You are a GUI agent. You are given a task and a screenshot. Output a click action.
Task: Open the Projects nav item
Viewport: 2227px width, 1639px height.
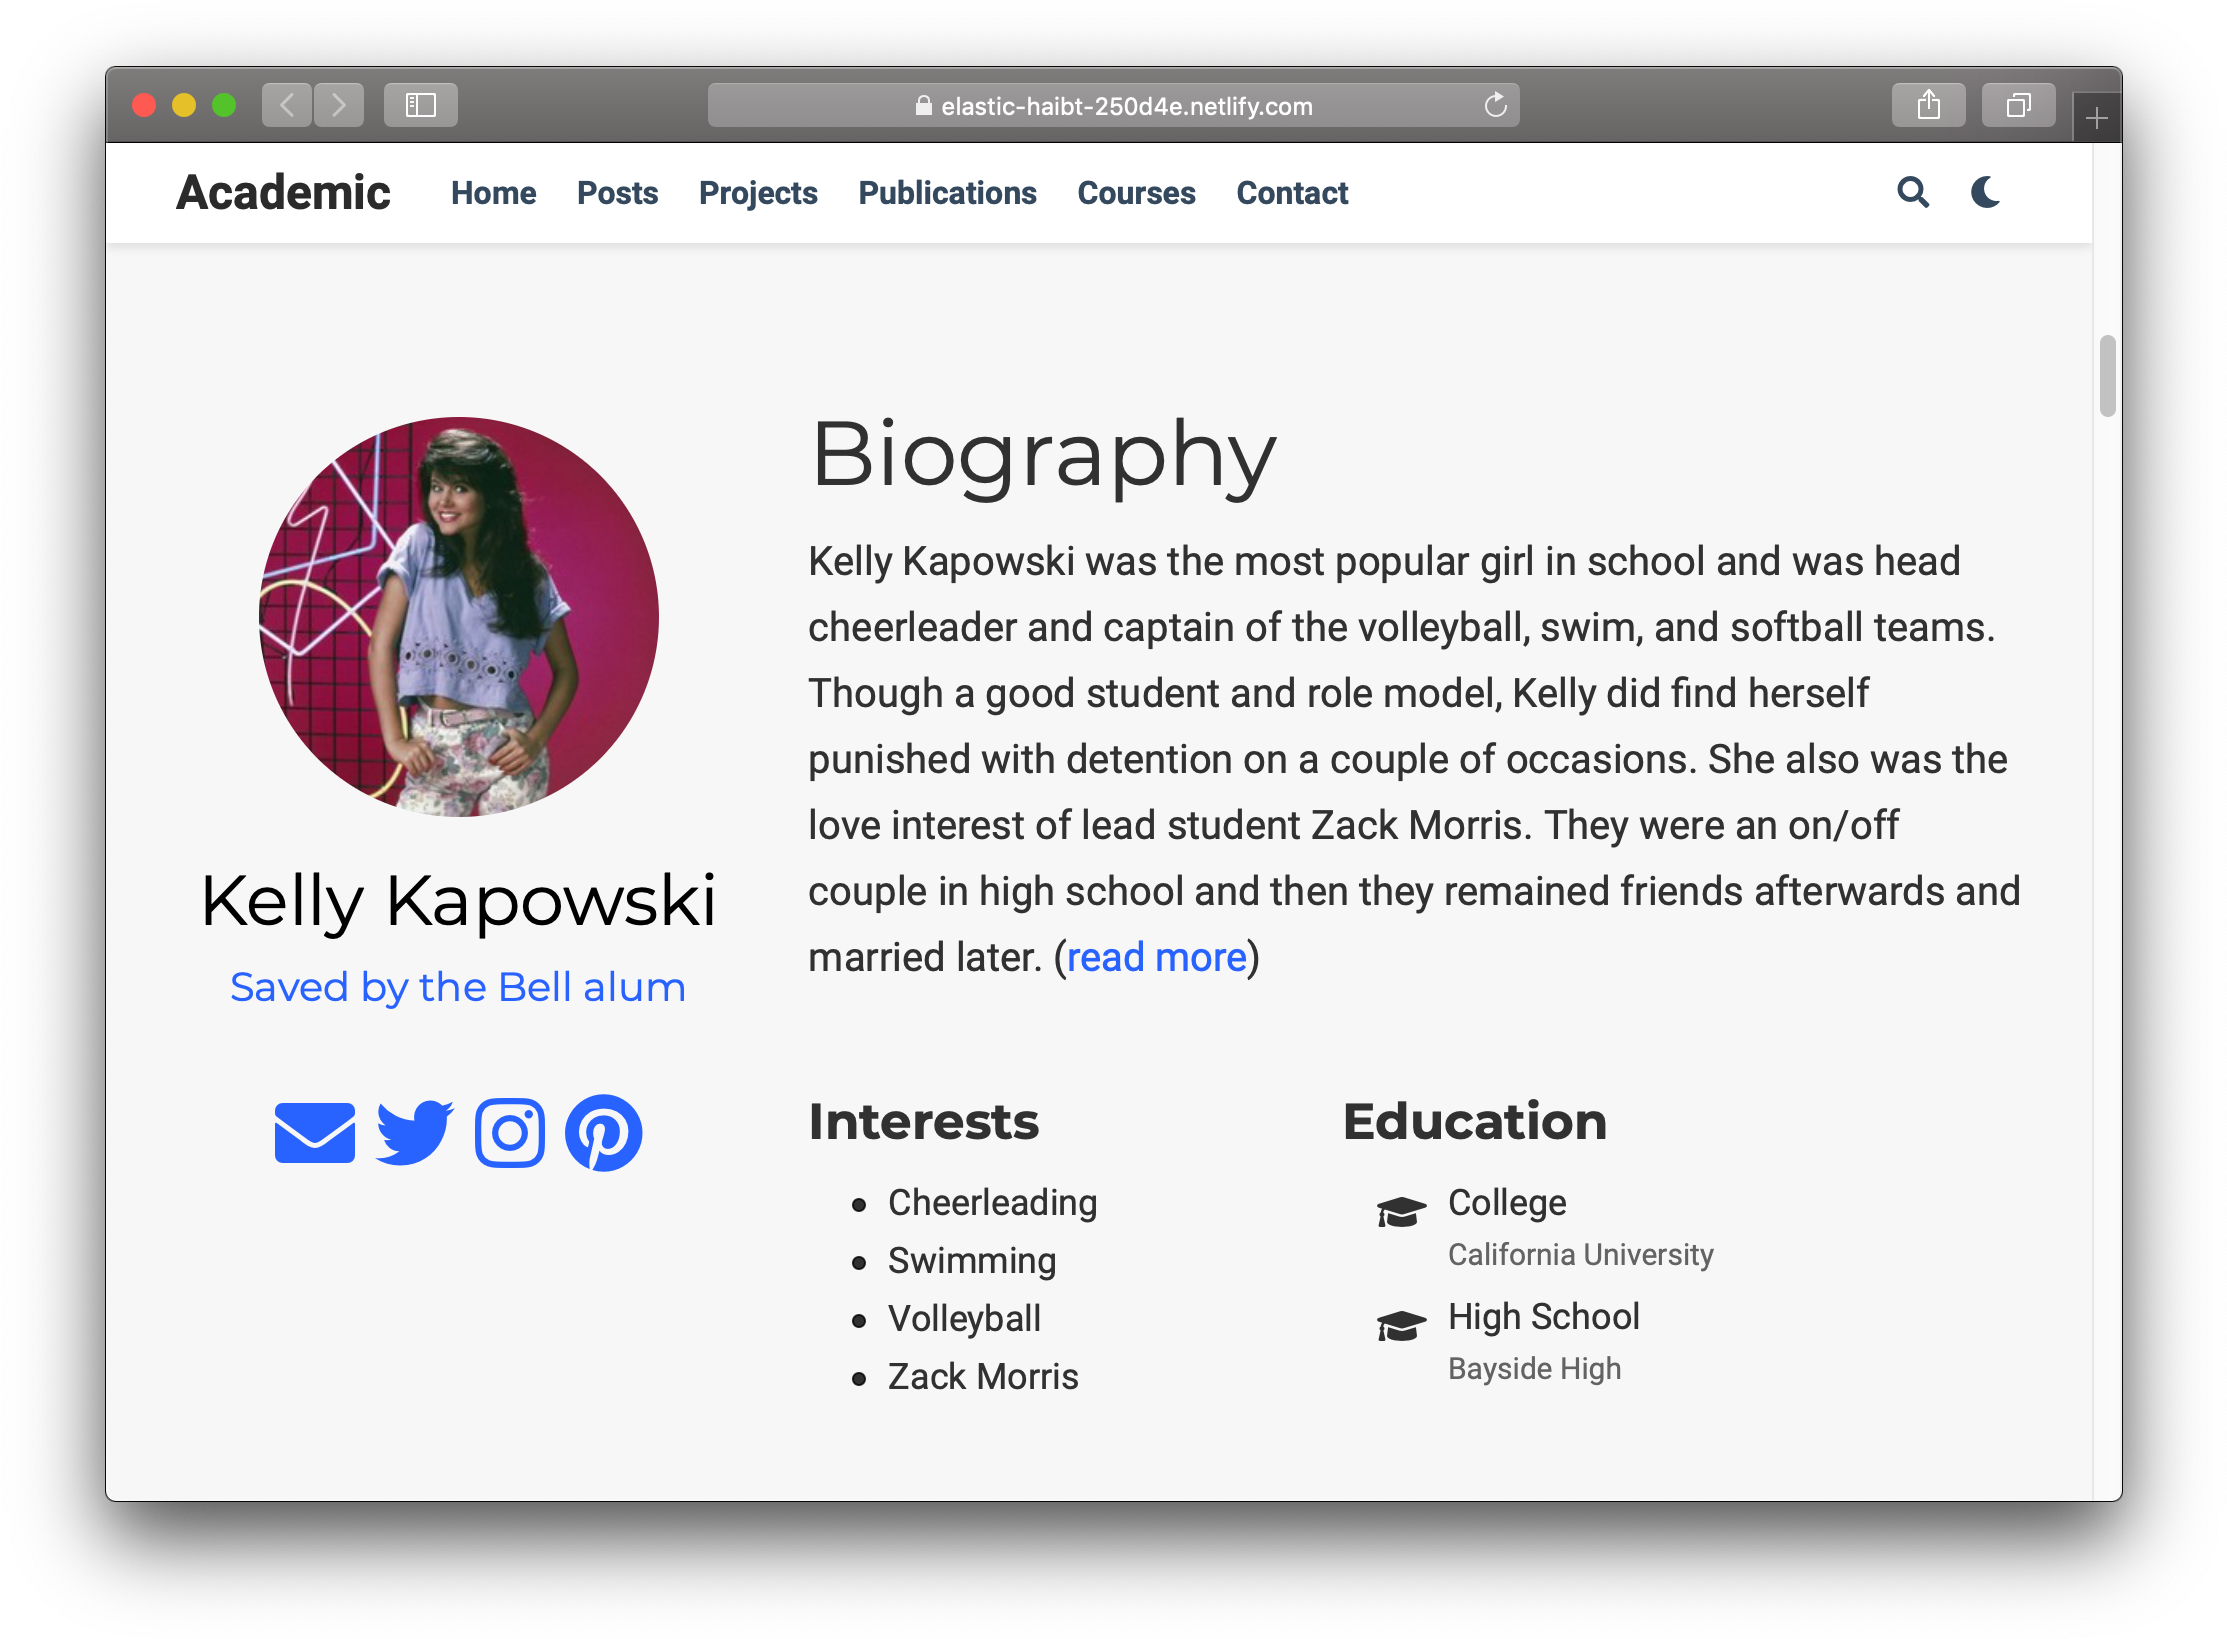click(x=758, y=193)
